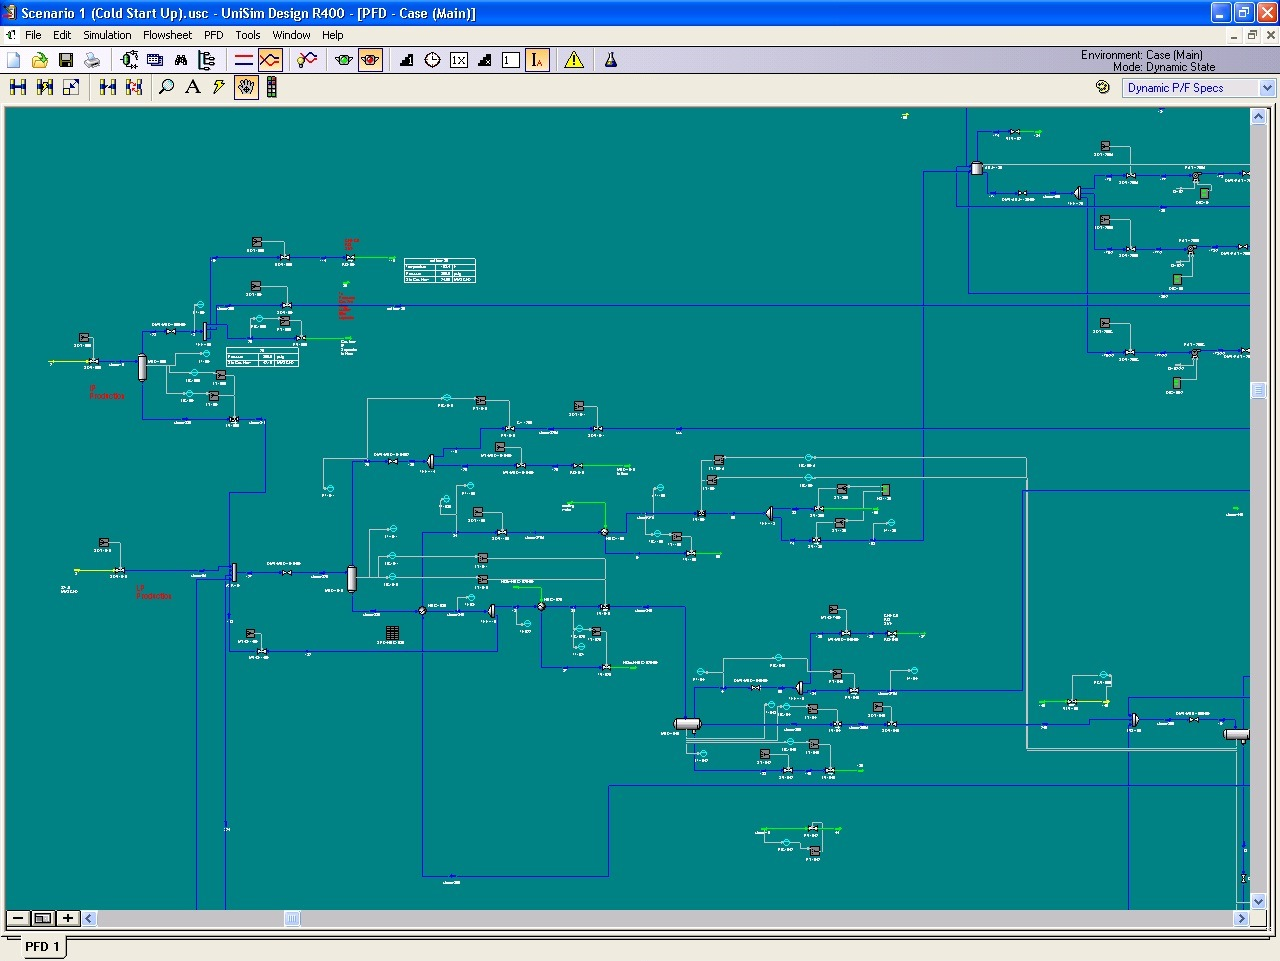Select the Add Text 'A' tool

click(192, 87)
